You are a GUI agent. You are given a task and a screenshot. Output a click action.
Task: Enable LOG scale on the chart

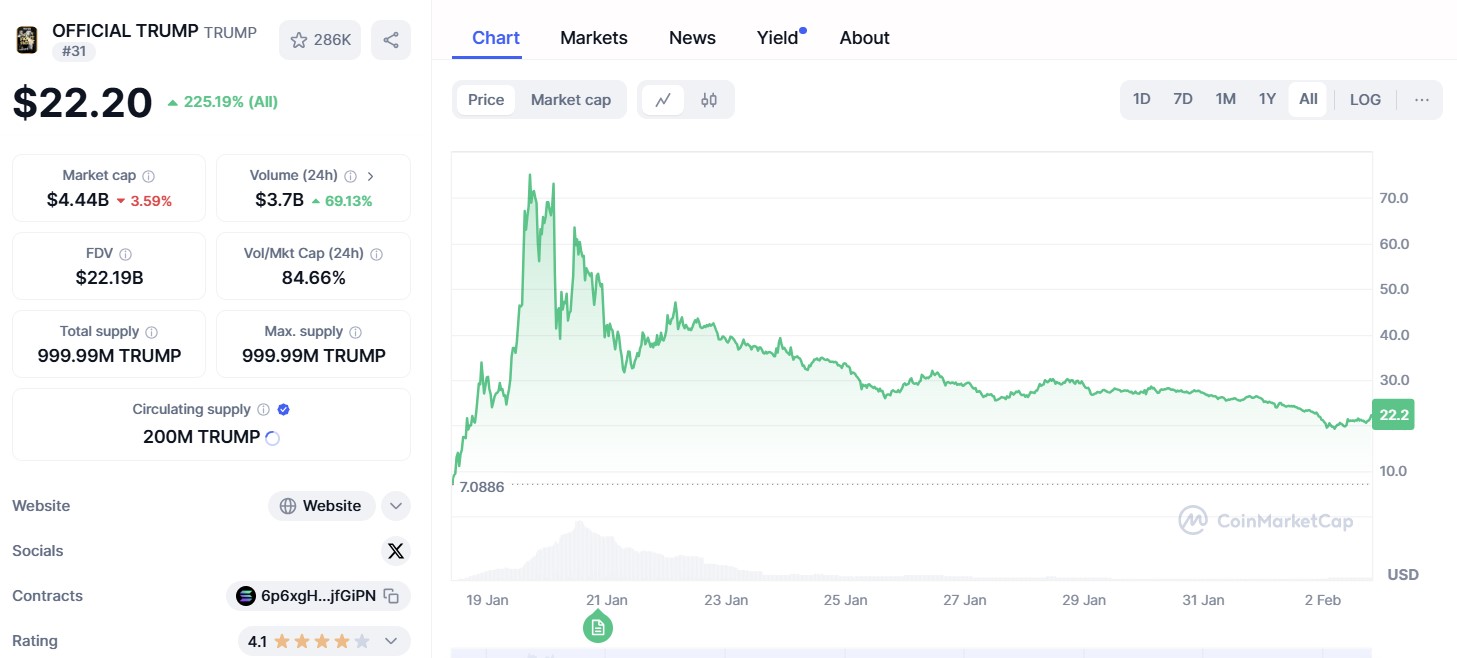(x=1364, y=99)
